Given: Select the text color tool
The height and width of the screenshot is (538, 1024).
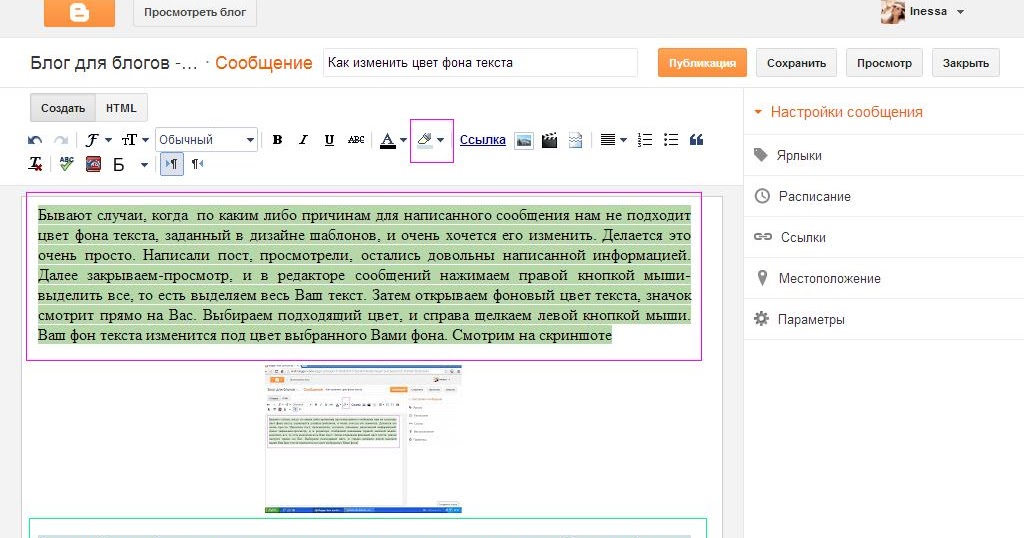Looking at the screenshot, I should [387, 140].
